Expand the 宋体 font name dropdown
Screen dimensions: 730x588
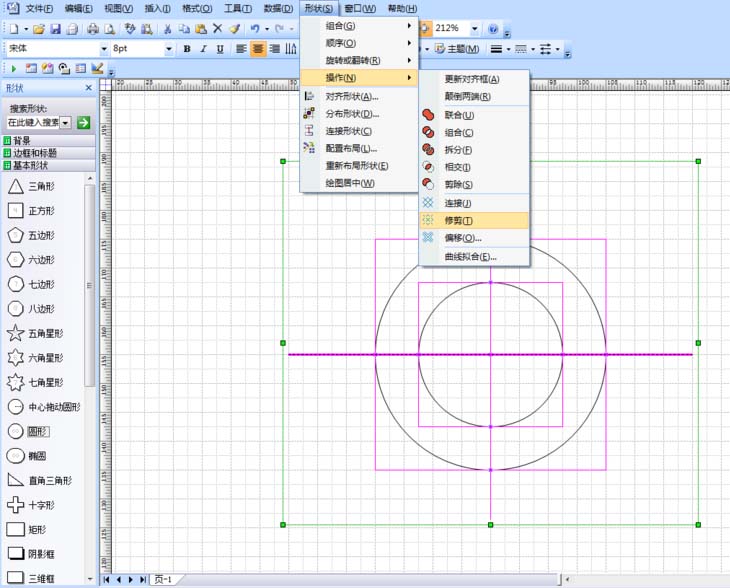pyautogui.click(x=103, y=48)
